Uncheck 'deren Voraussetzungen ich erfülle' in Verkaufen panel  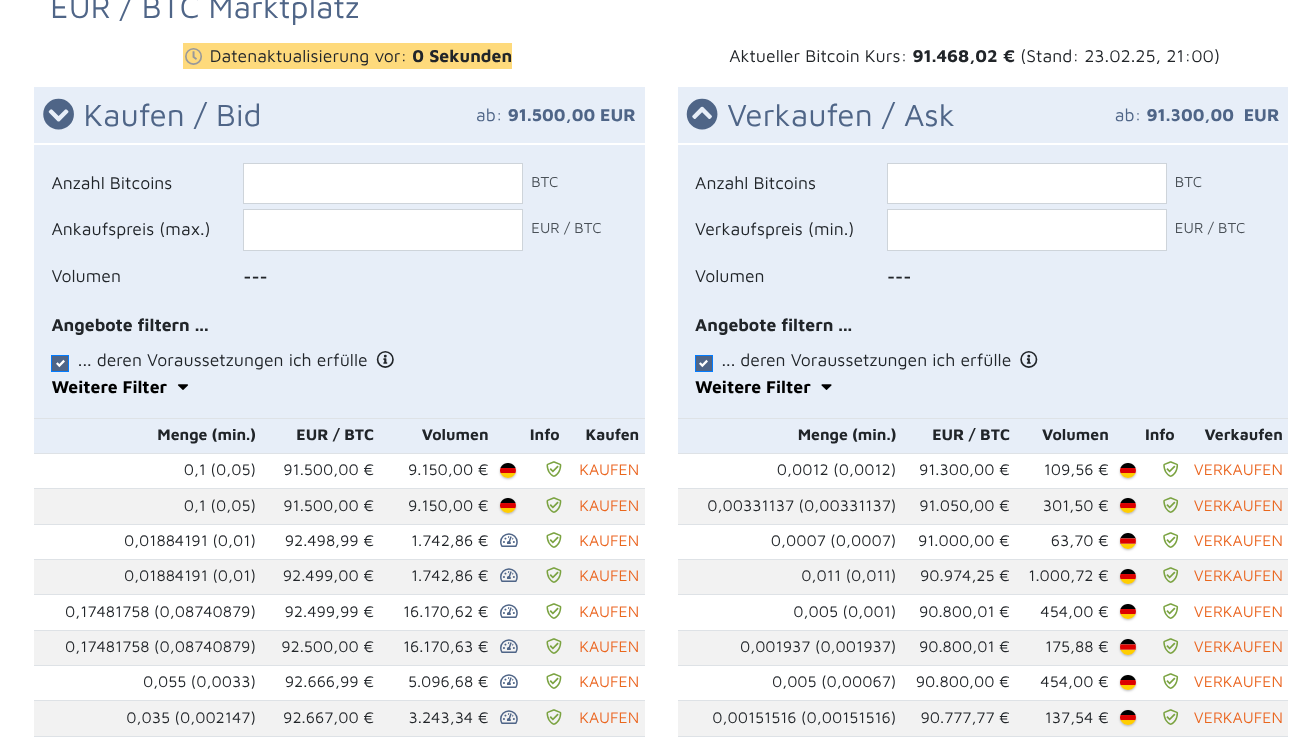tap(703, 362)
